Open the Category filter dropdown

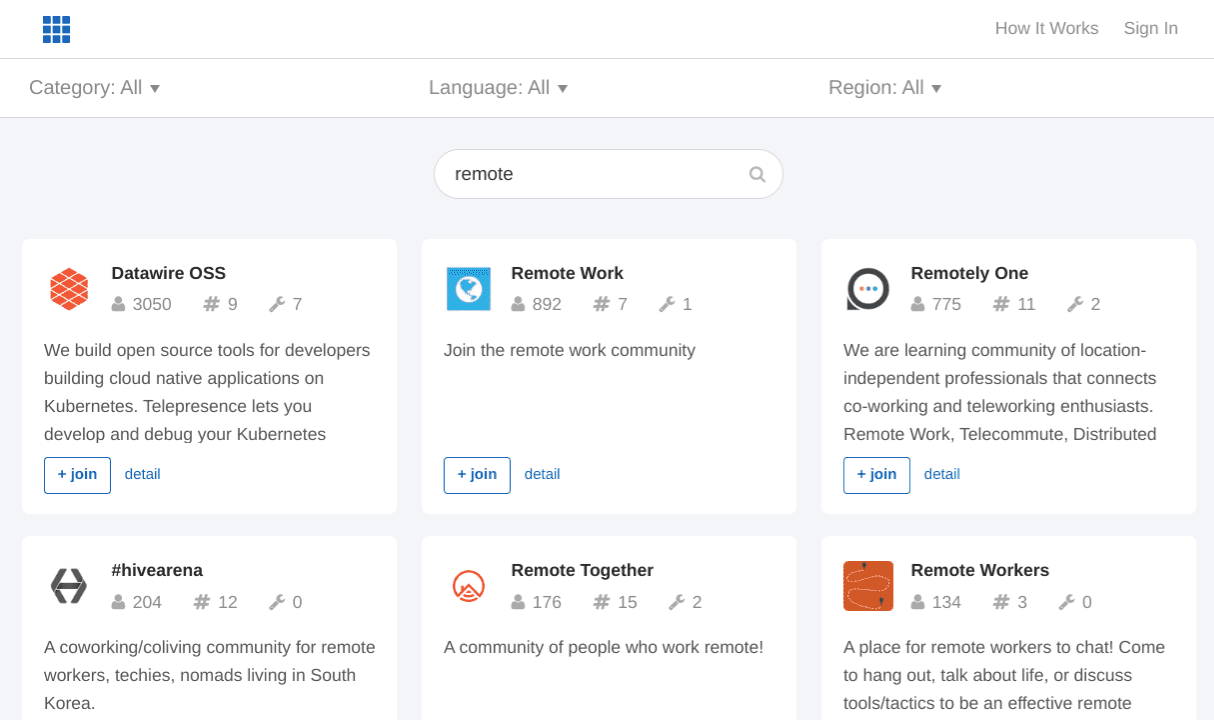tap(95, 88)
